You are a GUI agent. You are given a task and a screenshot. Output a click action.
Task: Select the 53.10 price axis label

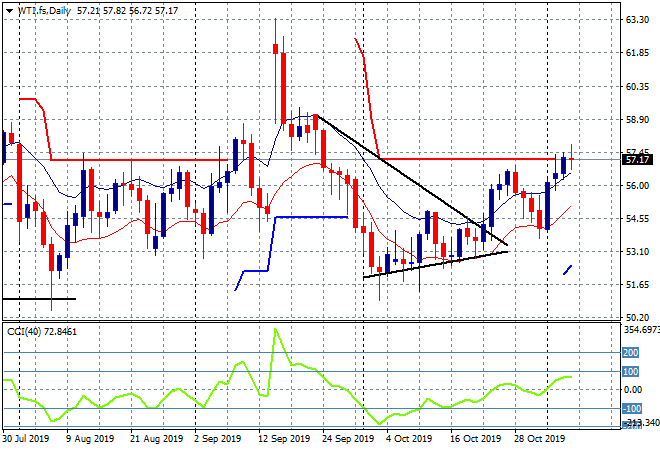(x=637, y=252)
